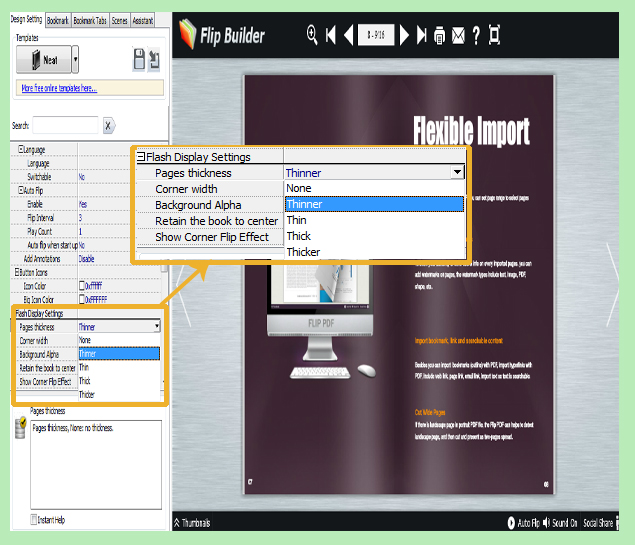Select Retain the book to center, left panel
The image size is (635, 545).
pos(47,368)
